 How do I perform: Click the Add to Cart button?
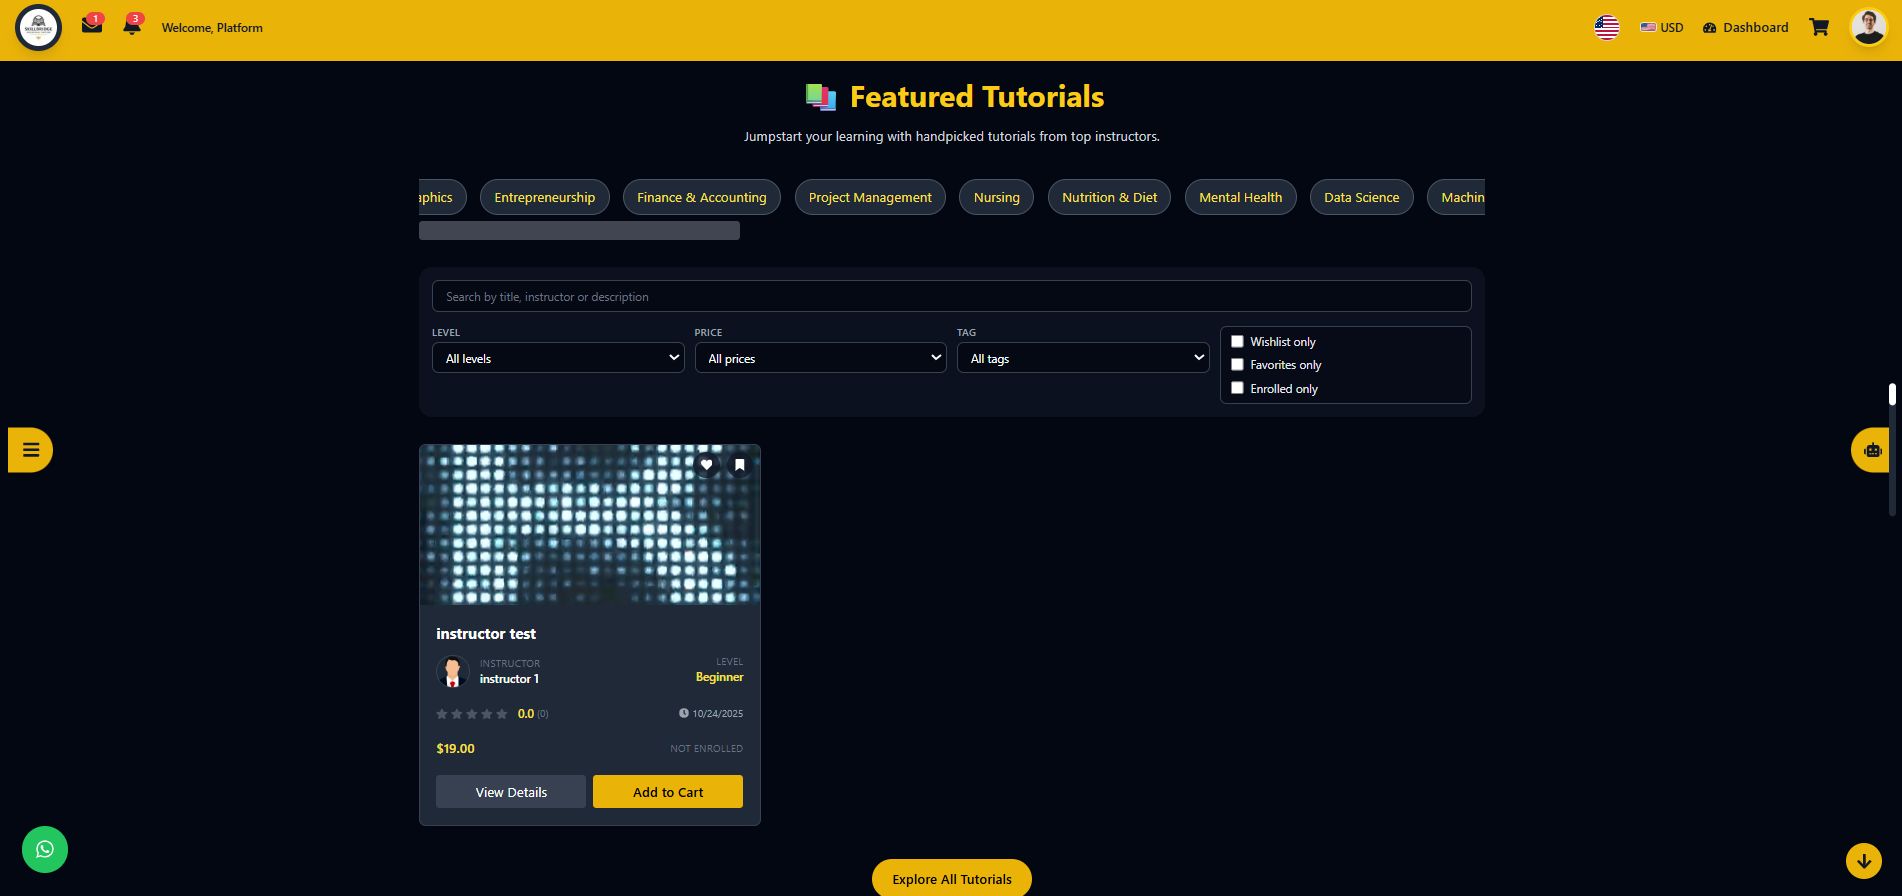668,792
